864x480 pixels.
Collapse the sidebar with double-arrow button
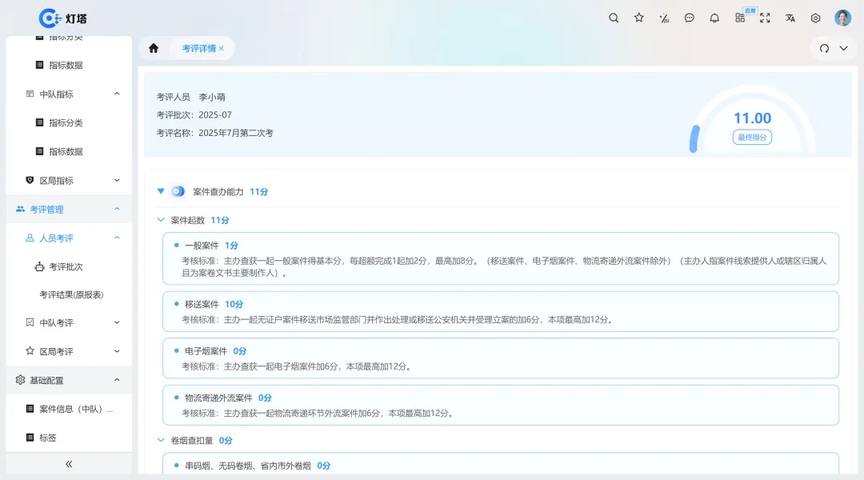tap(68, 464)
